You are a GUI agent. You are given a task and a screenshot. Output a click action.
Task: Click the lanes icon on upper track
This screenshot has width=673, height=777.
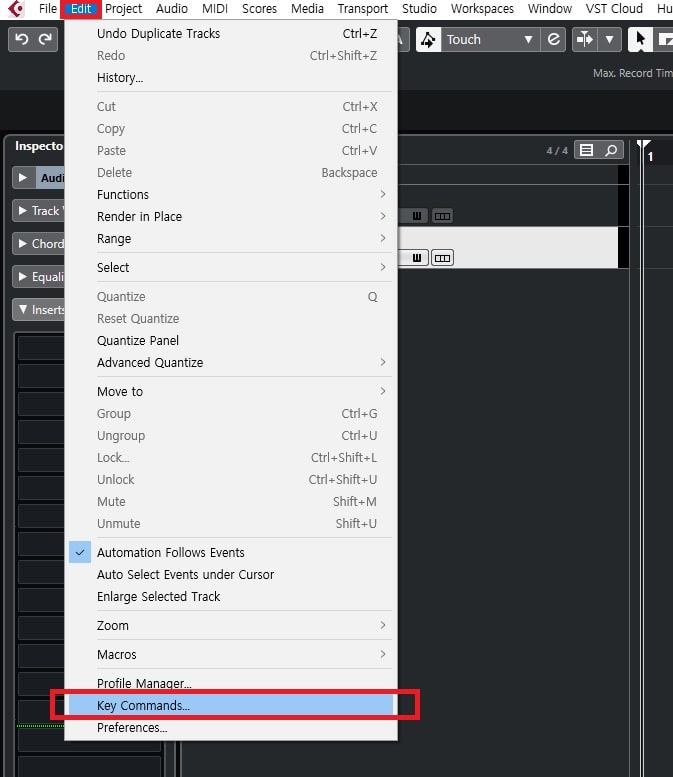point(442,216)
